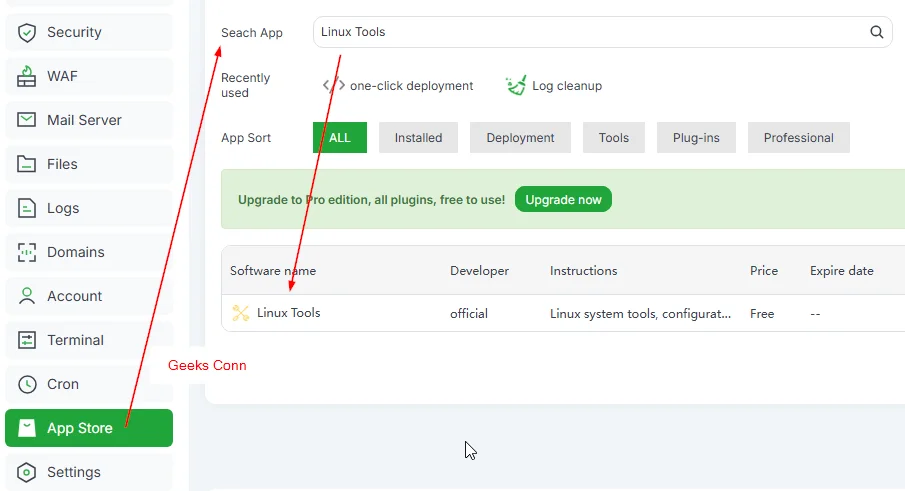Click the Price column header

tap(764, 271)
